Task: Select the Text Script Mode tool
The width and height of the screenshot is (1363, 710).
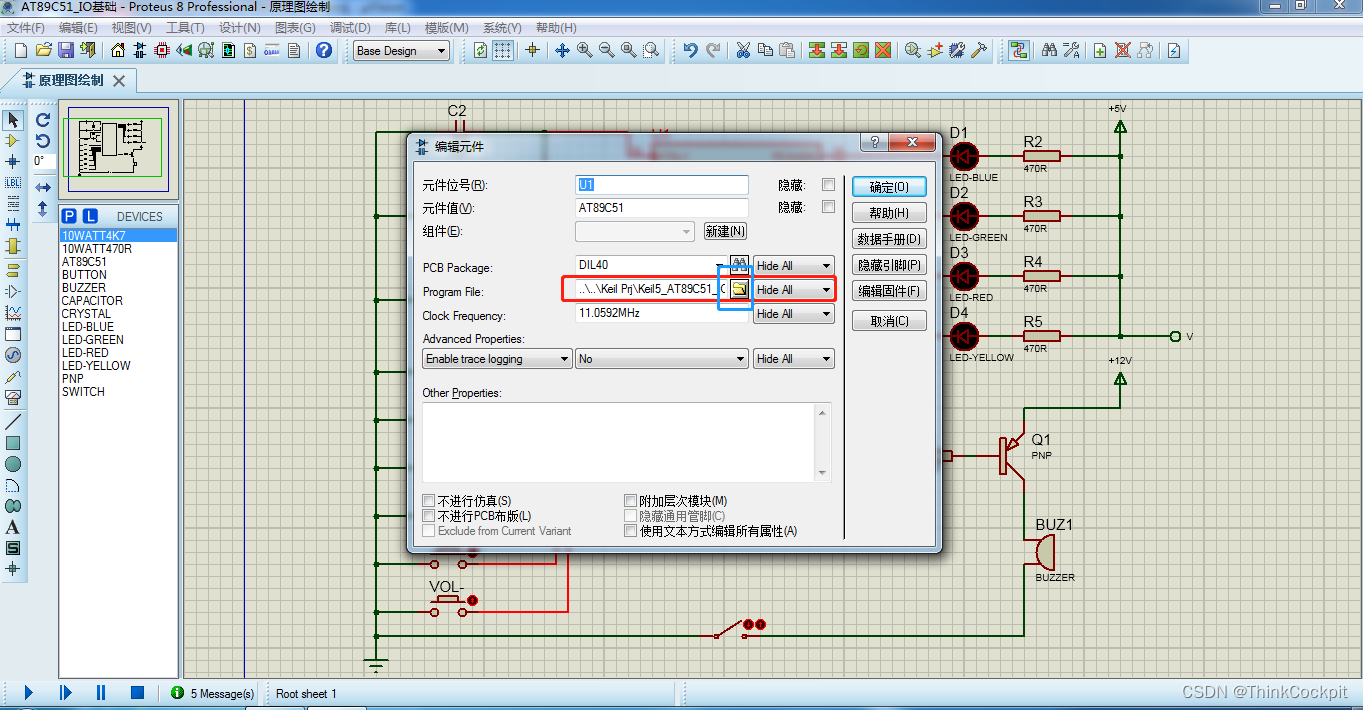Action: [13, 203]
